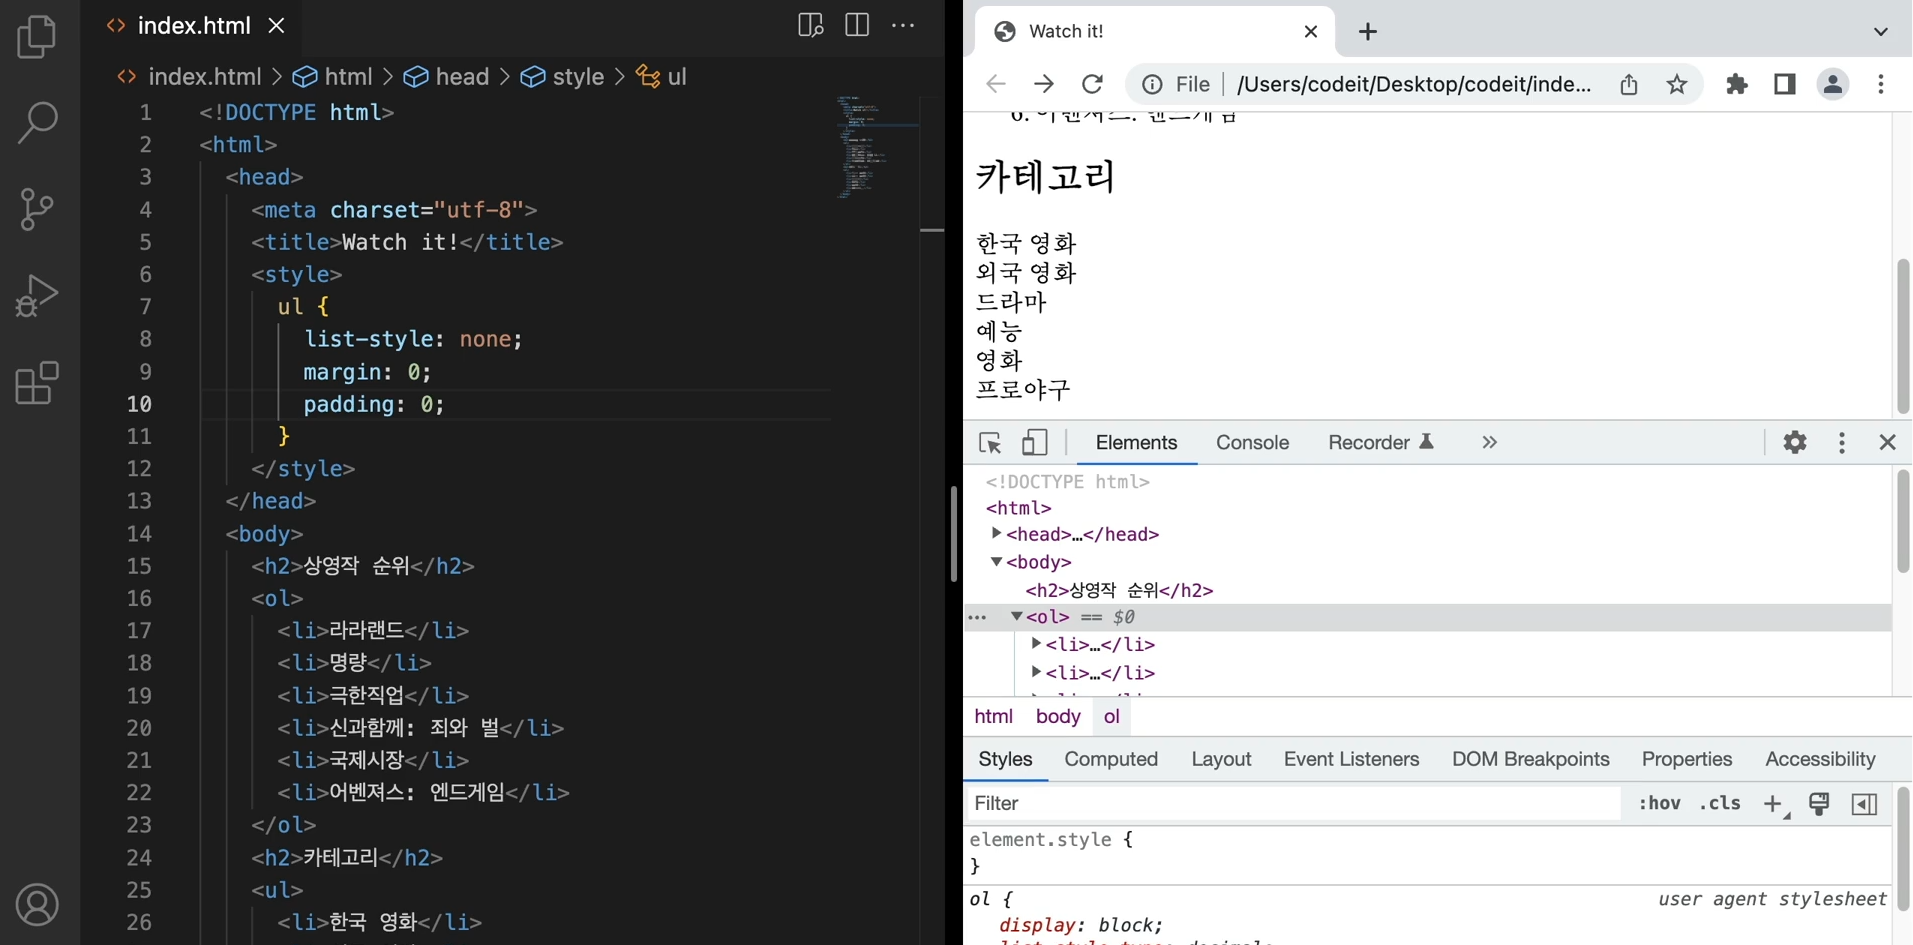Select the html node in DOM tree
Screen dimensions: 1913x945
[1019, 508]
